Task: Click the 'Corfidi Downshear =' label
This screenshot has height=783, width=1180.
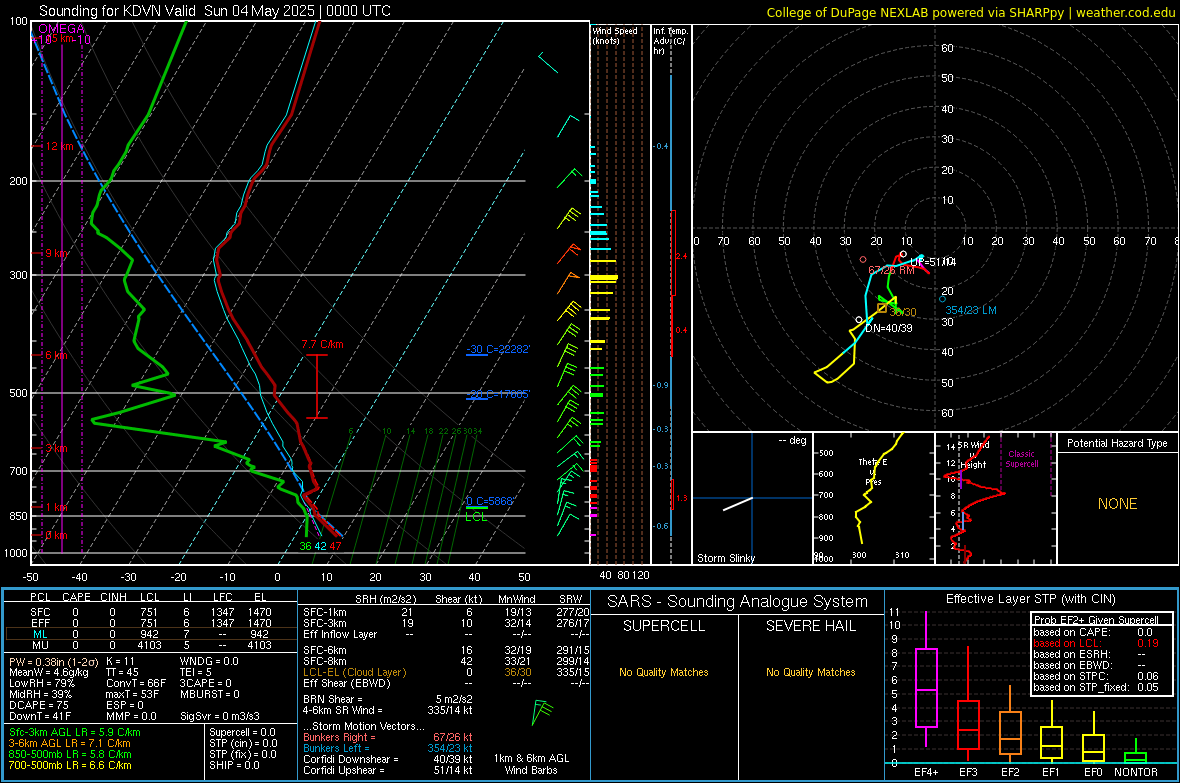Action: (351, 759)
